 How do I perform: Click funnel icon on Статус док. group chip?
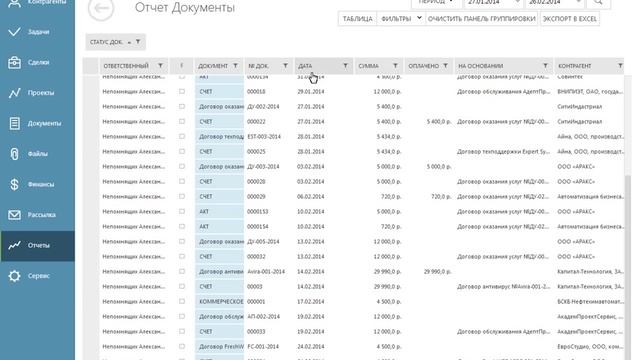click(138, 42)
